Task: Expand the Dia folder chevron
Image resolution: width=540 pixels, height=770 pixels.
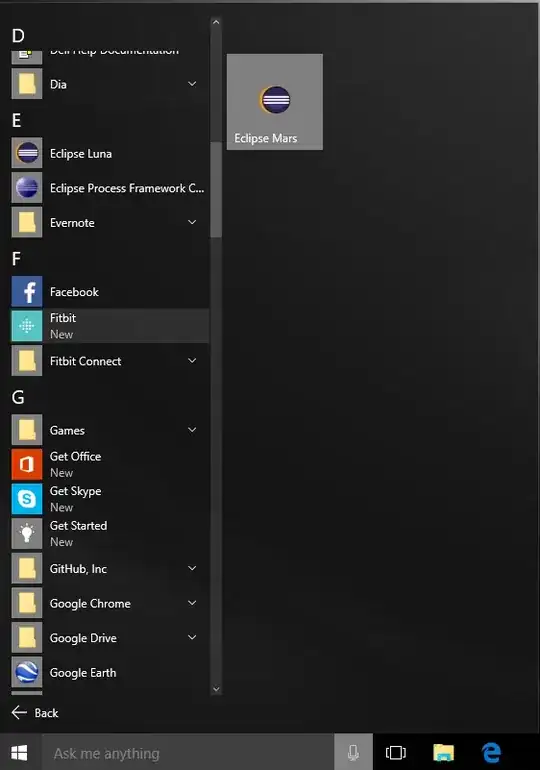Action: click(x=192, y=84)
